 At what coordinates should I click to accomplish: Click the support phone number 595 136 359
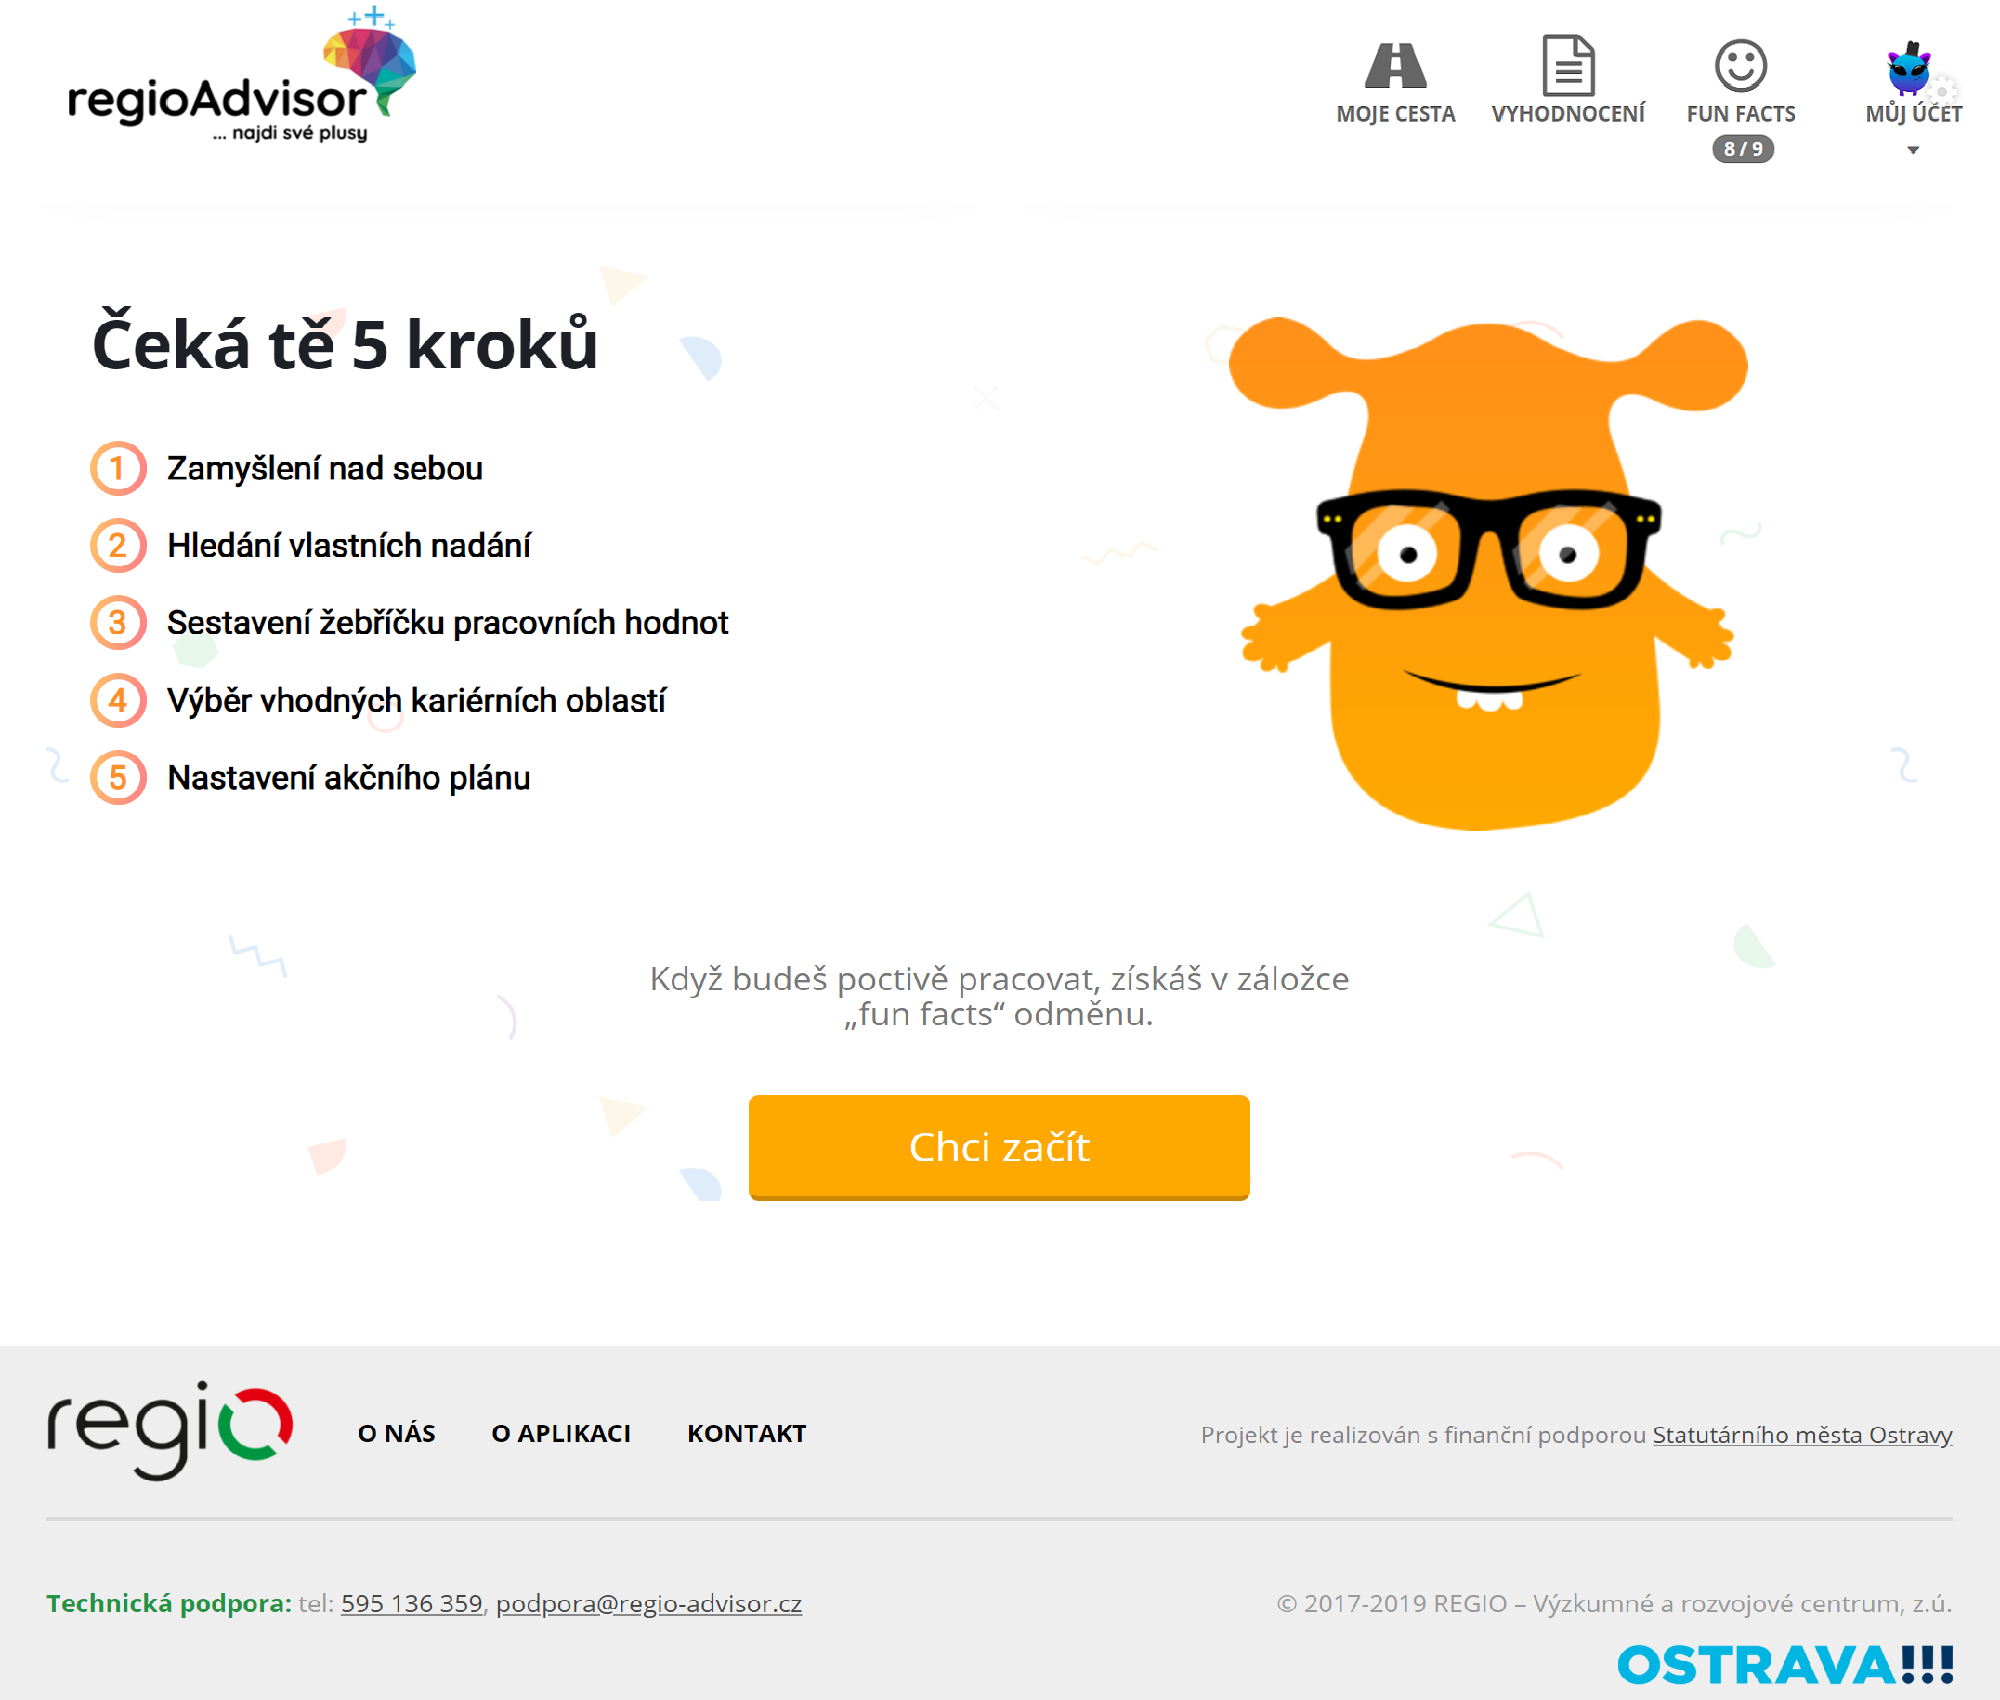tap(412, 1603)
